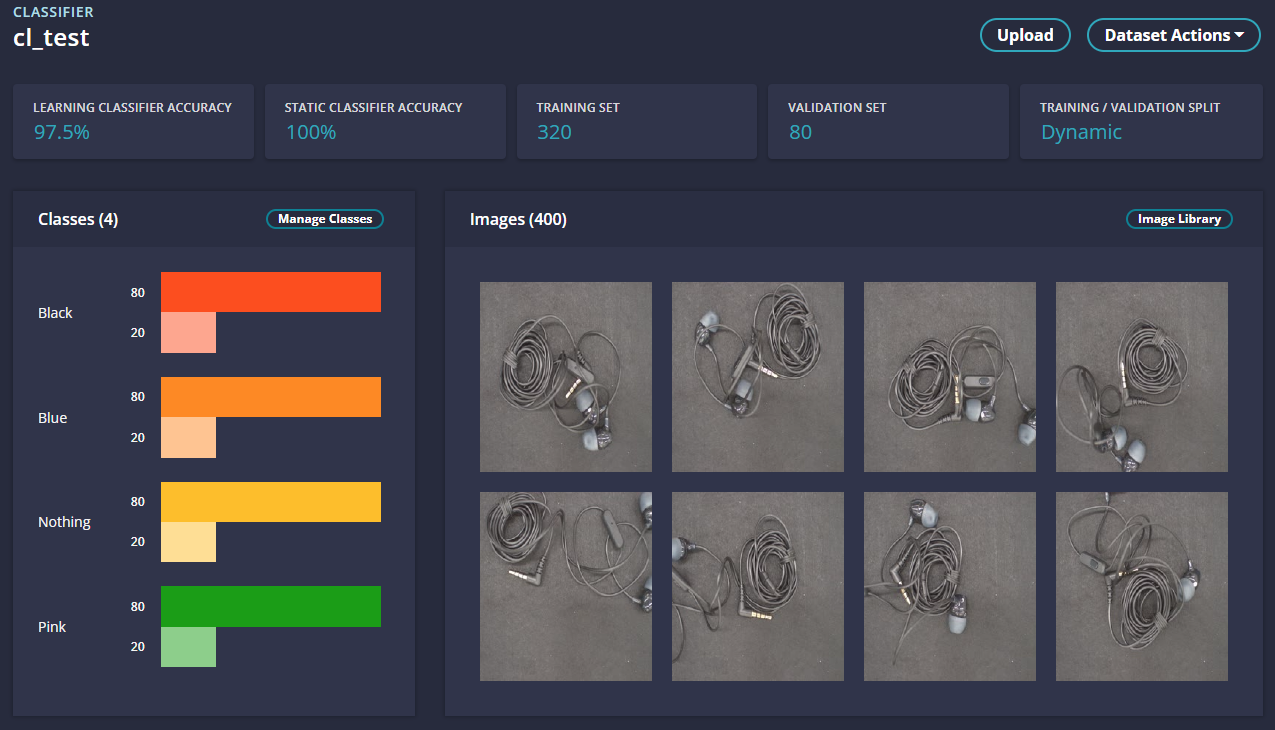Screen dimensions: 1275x730
Task: Open the Image Library
Action: pos(1179,219)
